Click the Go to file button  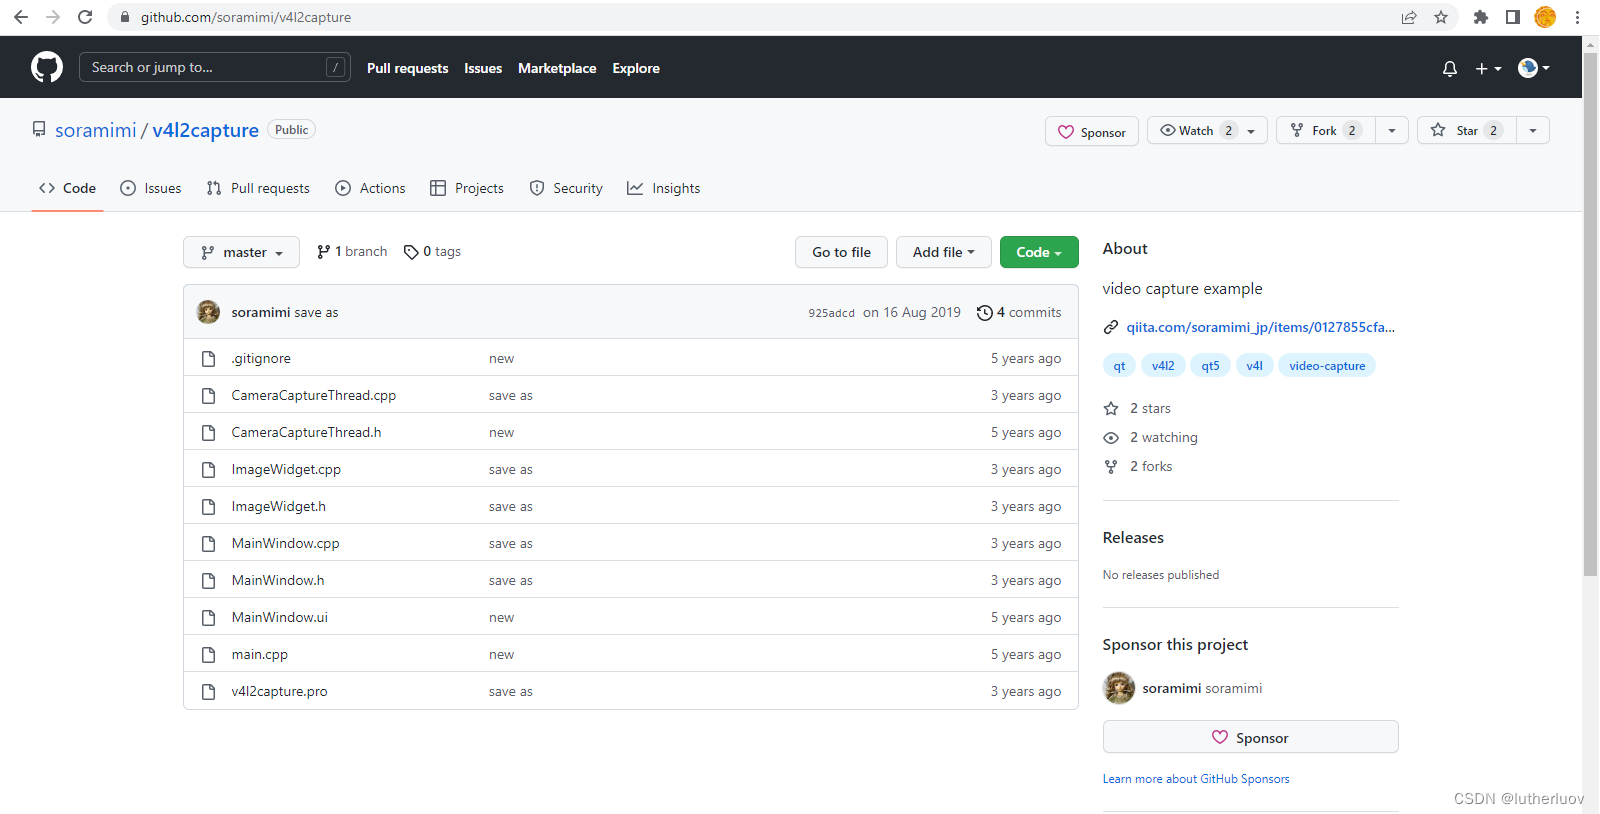pyautogui.click(x=841, y=252)
